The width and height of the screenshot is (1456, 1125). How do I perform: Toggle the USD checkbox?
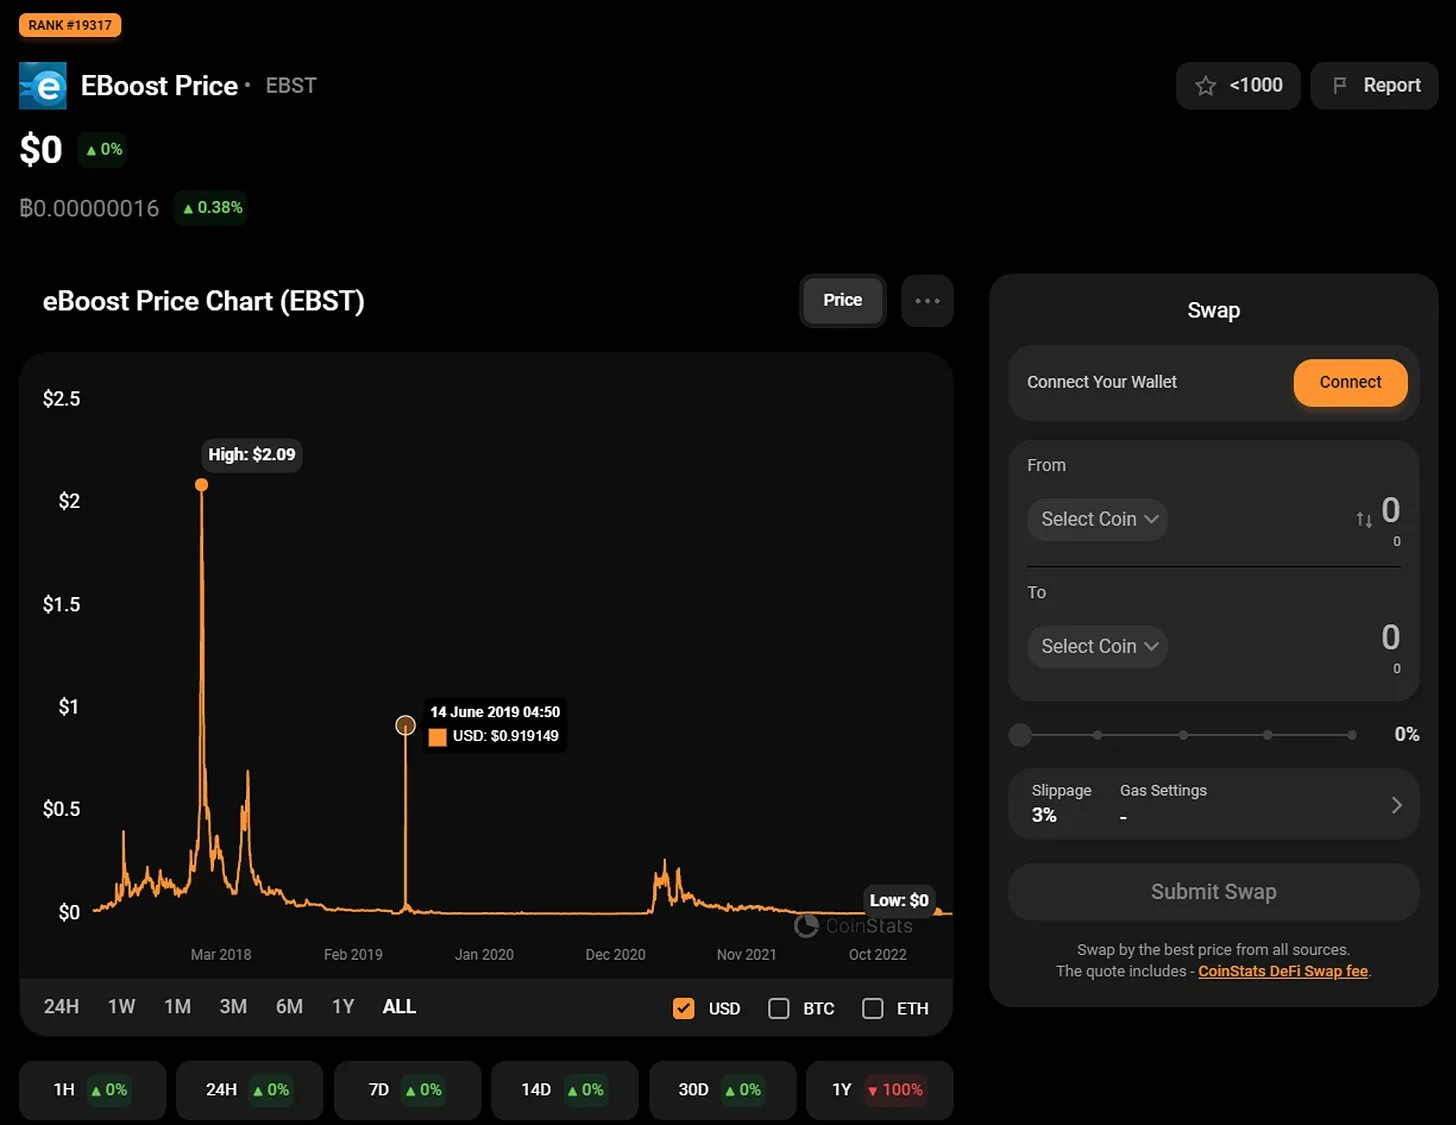[684, 1008]
